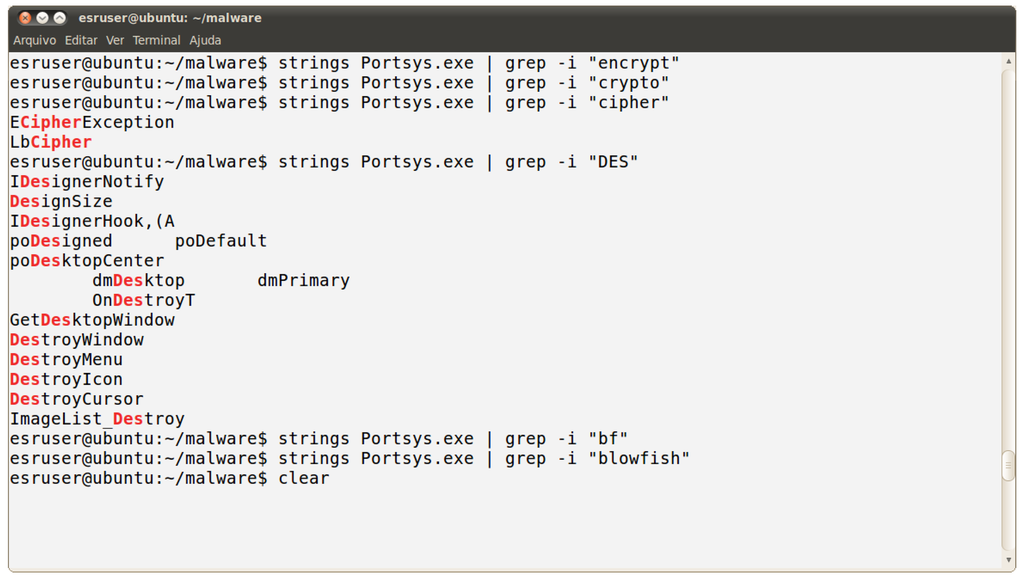Click the LbCipher output line
This screenshot has width=1024, height=581.
(x=51, y=142)
